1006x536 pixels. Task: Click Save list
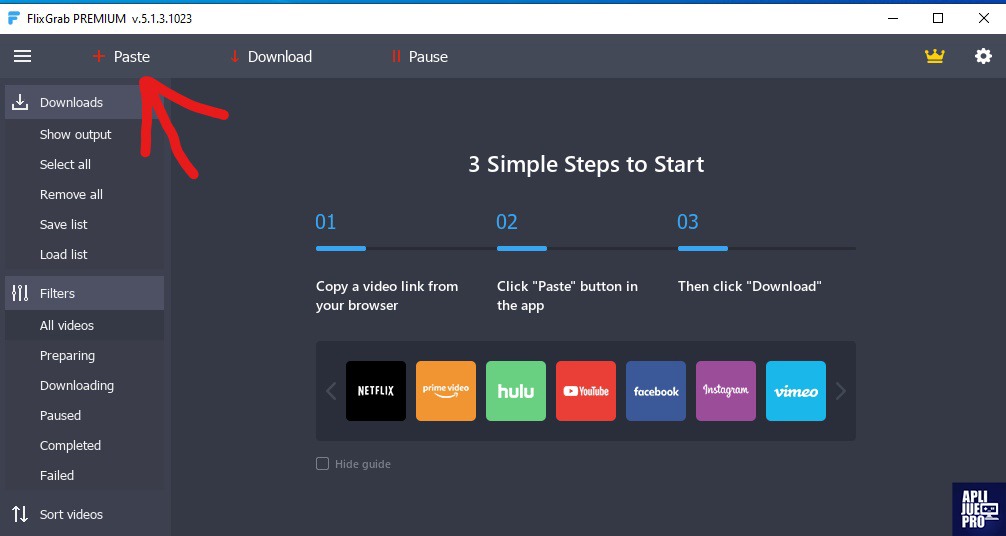coord(64,225)
